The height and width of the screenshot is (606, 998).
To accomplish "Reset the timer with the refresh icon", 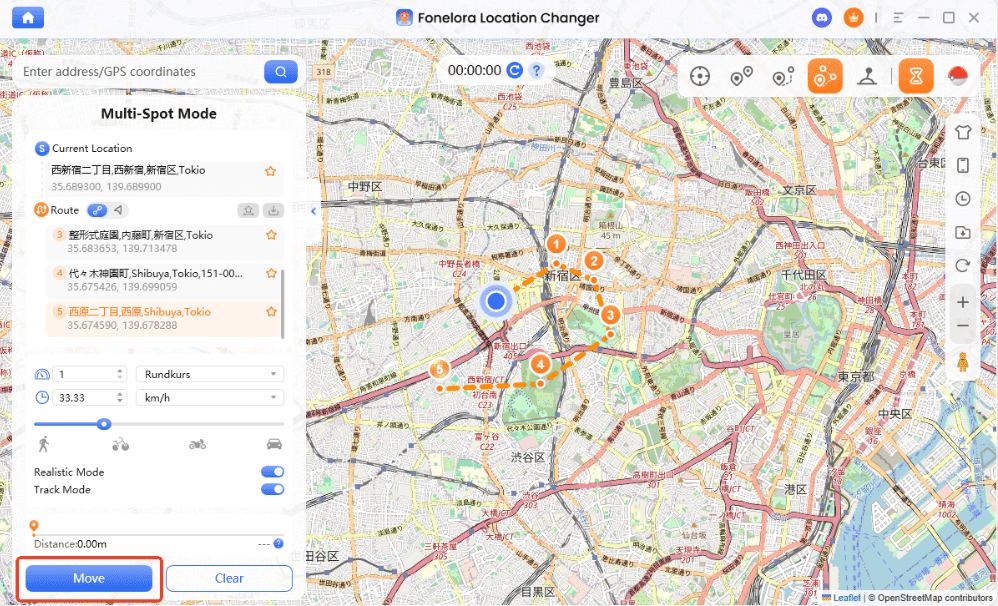I will point(514,71).
